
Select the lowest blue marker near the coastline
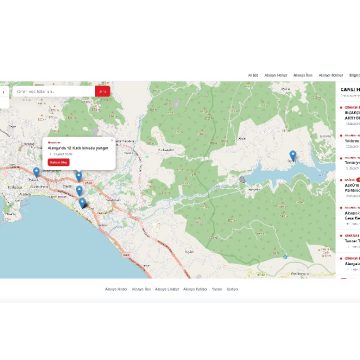pos(82,203)
